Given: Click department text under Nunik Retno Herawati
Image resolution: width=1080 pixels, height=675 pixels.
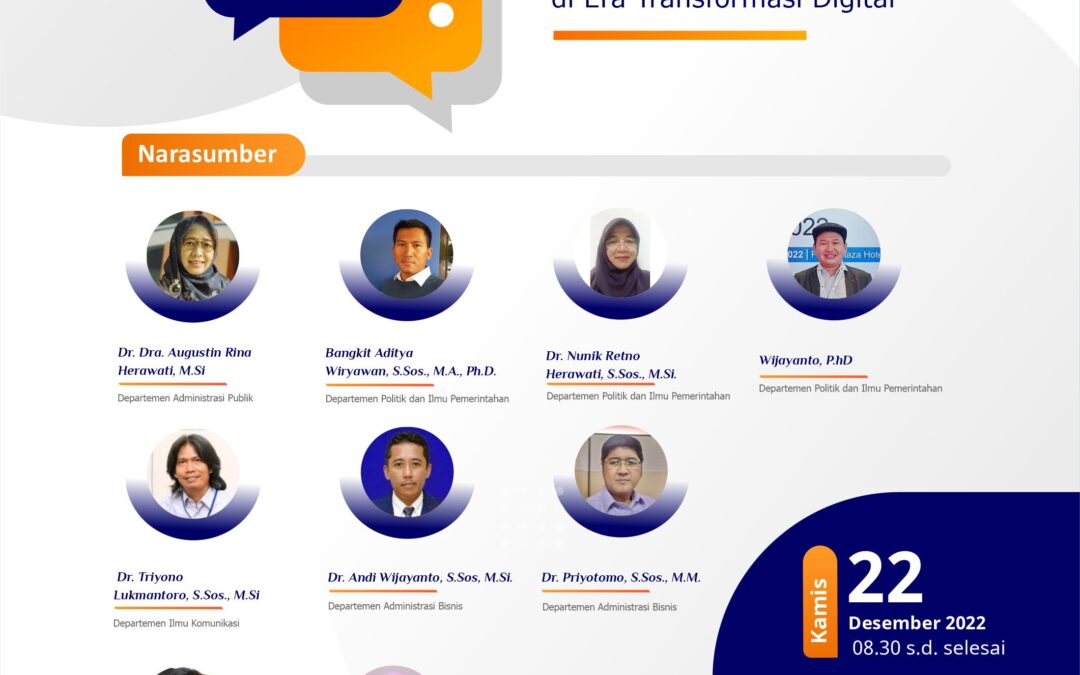Looking at the screenshot, I should coord(638,396).
